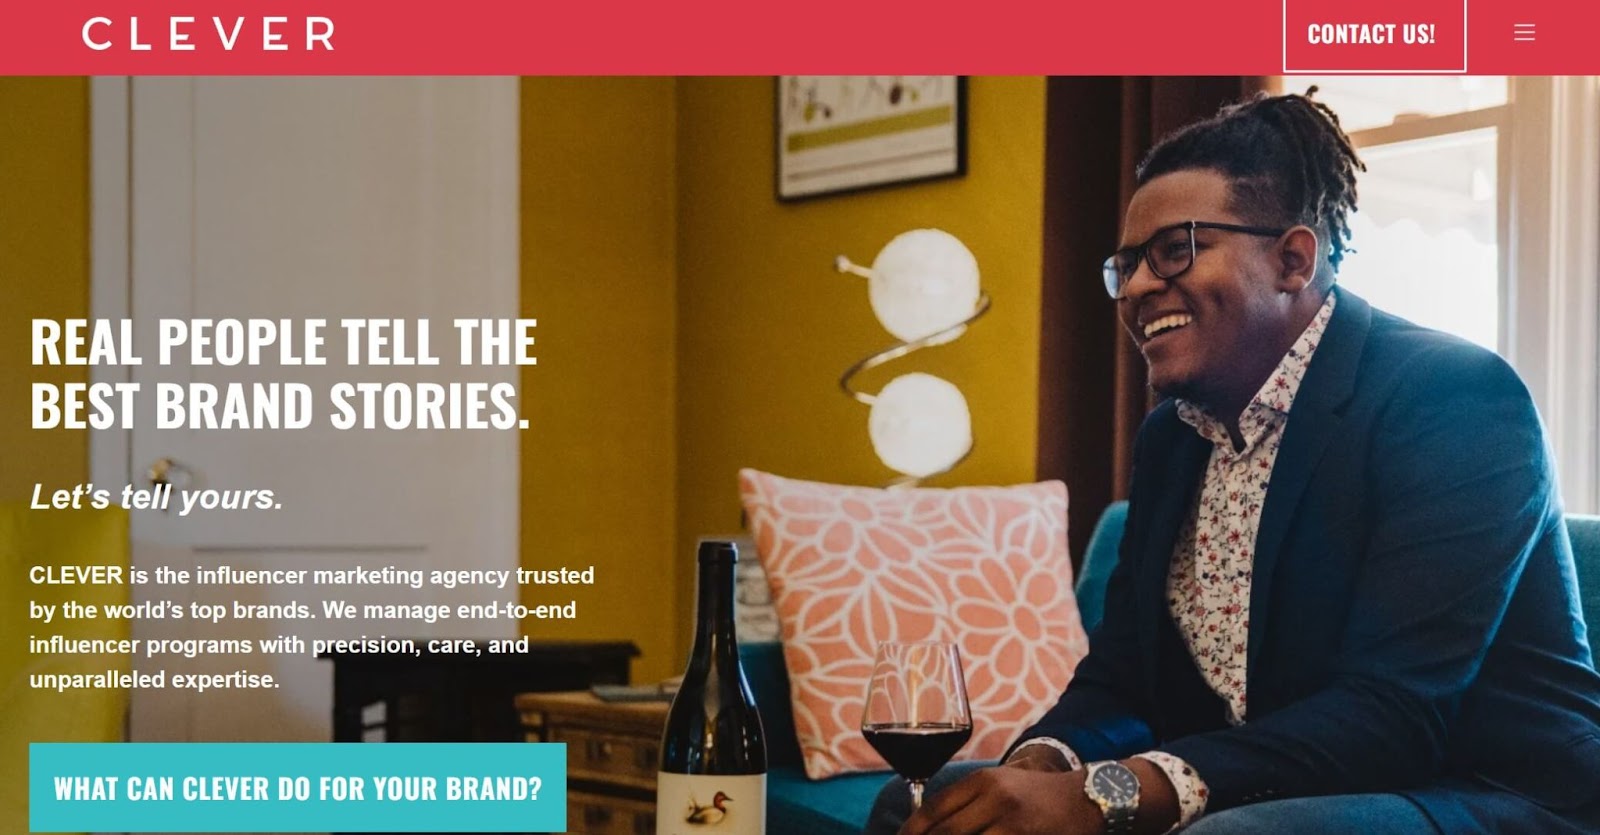The image size is (1600, 835).
Task: Click the 'Let's tell yours.' tagline
Action: 156,497
